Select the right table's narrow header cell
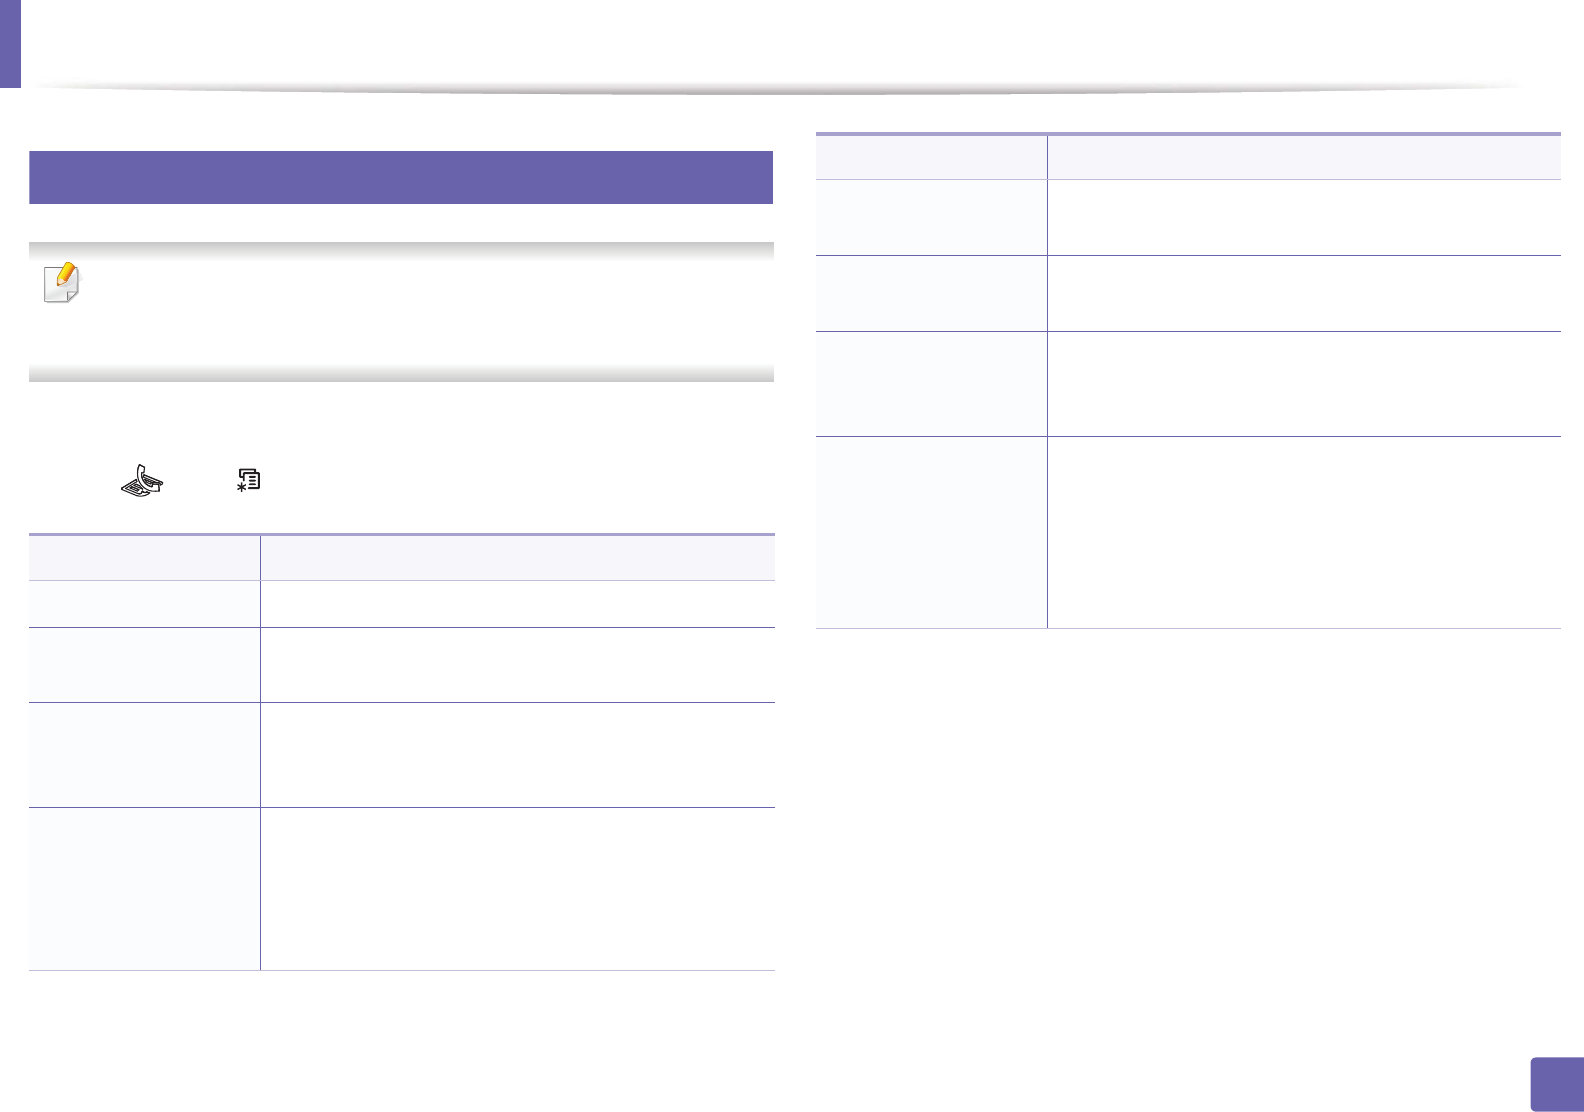Viewport: 1584px width, 1112px height. pyautogui.click(x=931, y=157)
